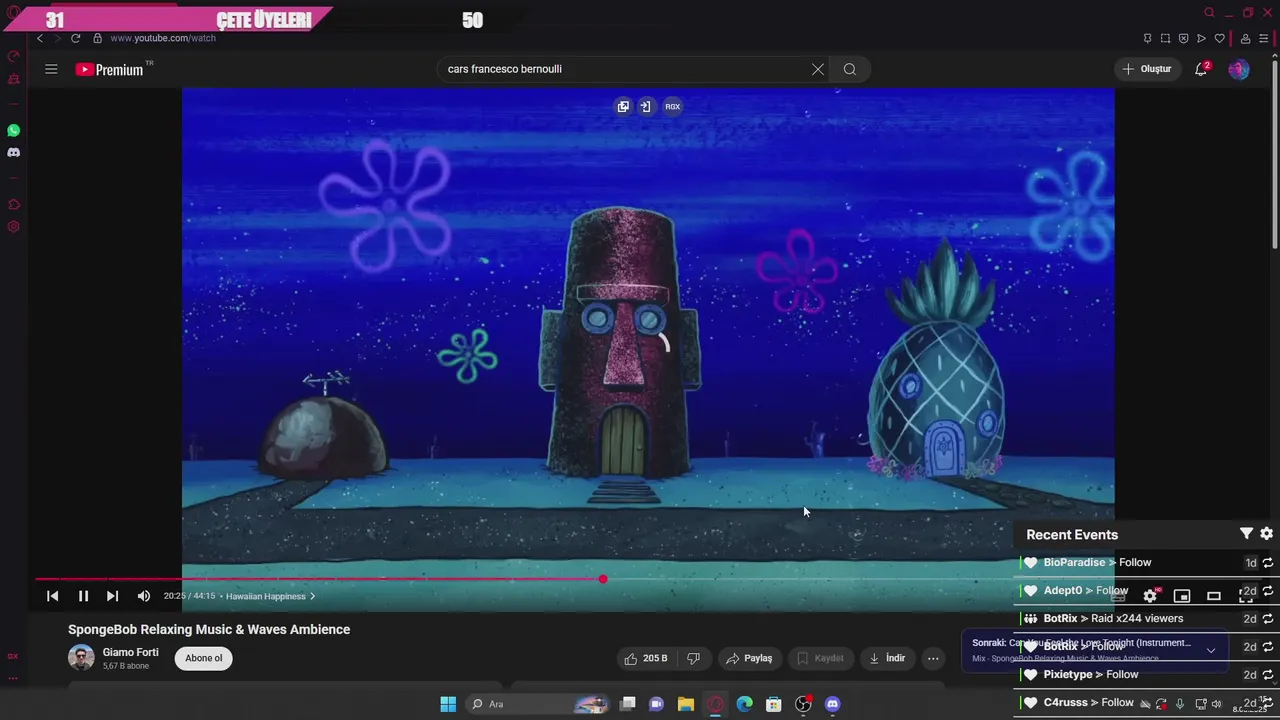Replay the BioParadise Follow event
This screenshot has height=720, width=1280.
[x=1268, y=563]
